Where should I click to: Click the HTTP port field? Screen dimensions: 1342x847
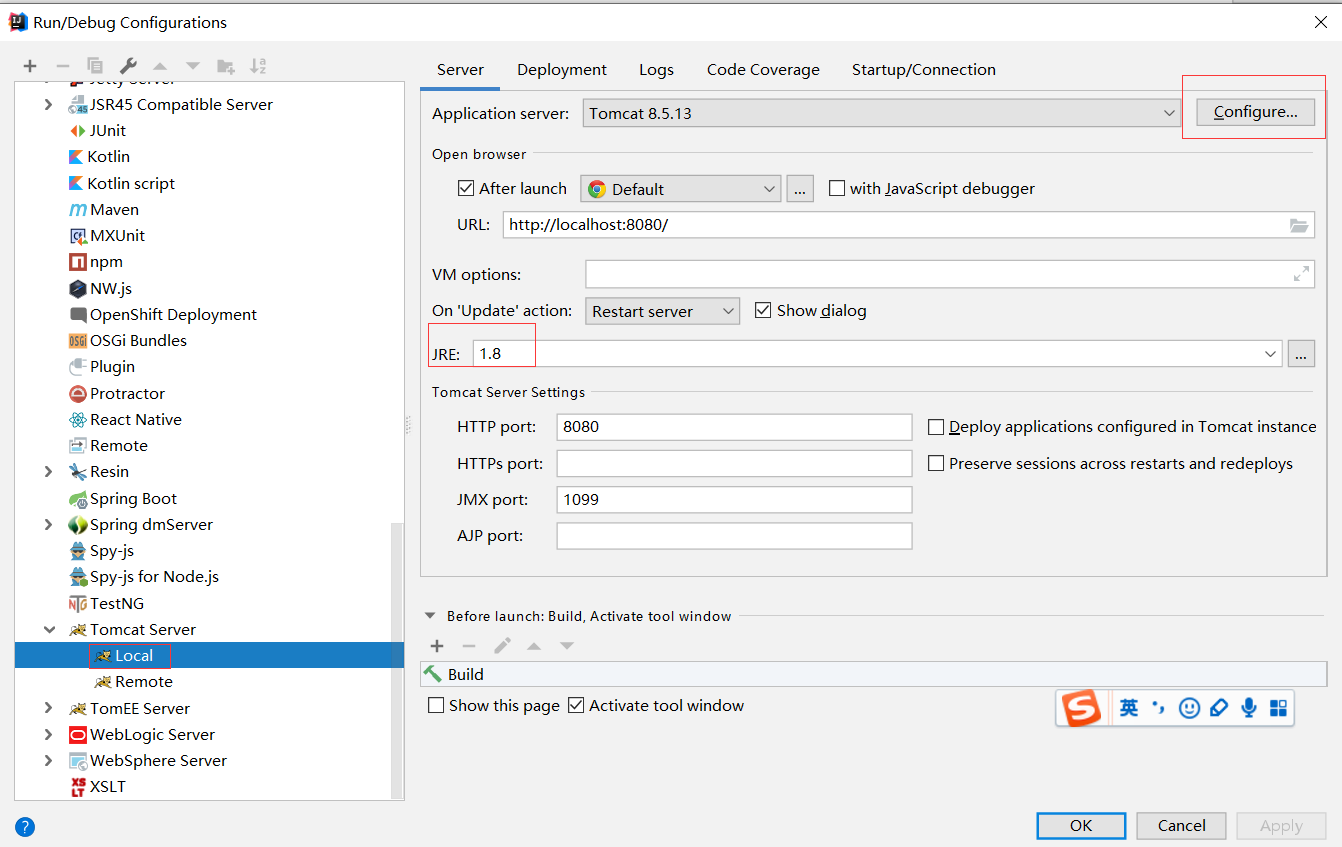tap(734, 427)
